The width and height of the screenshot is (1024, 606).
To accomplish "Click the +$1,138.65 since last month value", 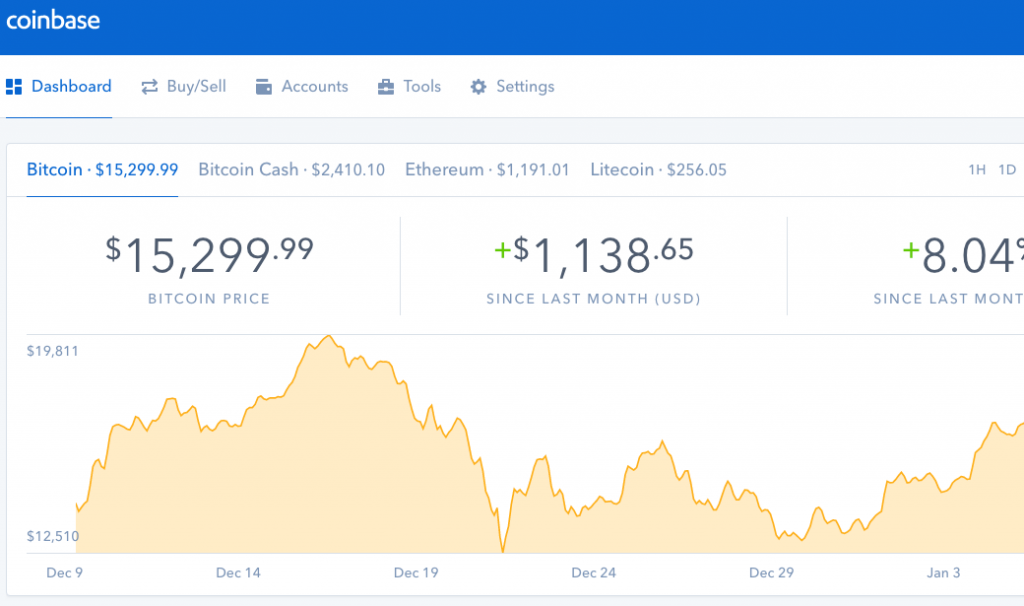I will 593,255.
